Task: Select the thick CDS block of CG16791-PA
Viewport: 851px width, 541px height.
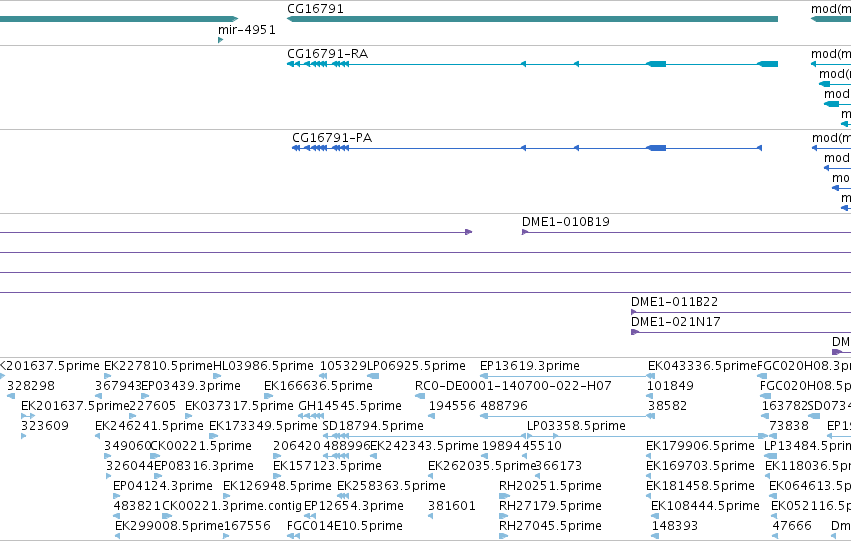Action: click(x=656, y=148)
